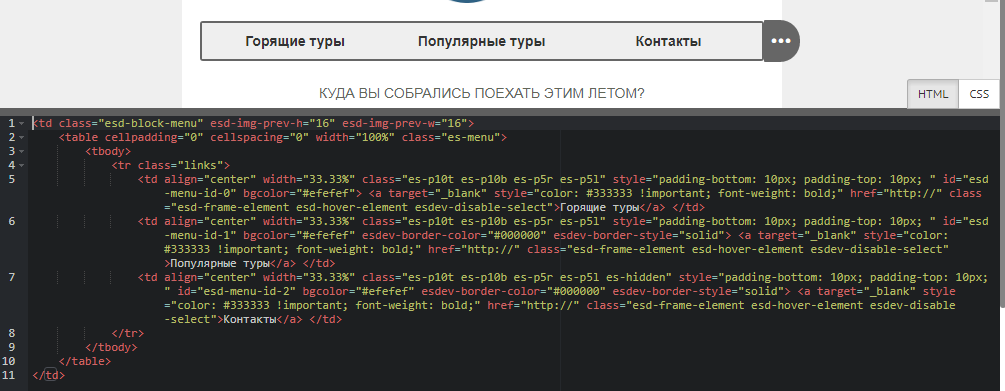
Task: Click line number 5 in the gutter
Action: [x=12, y=179]
